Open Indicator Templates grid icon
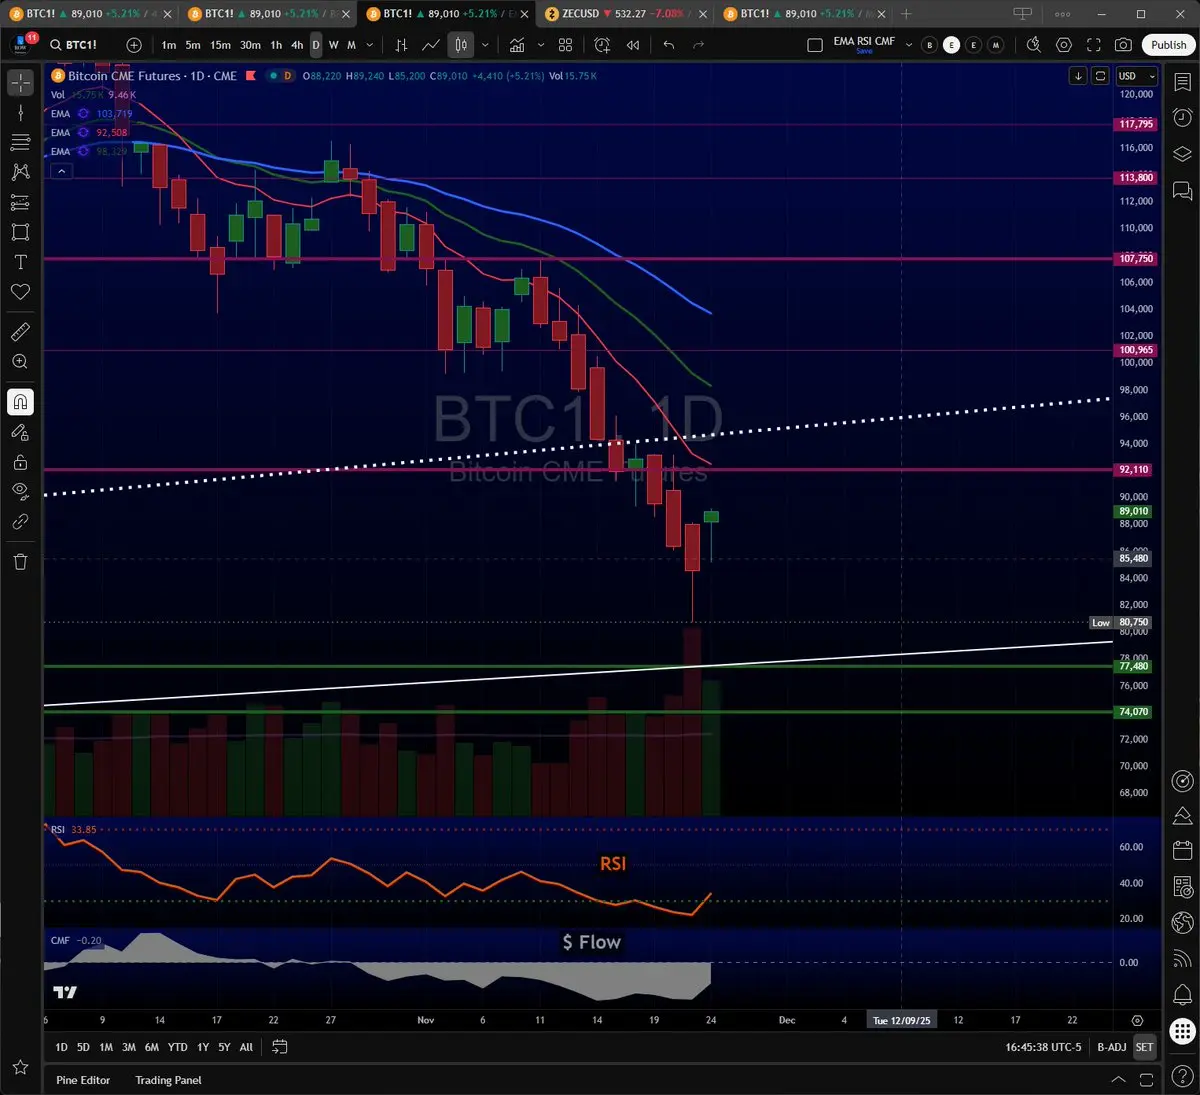Viewport: 1200px width, 1095px height. (x=566, y=45)
